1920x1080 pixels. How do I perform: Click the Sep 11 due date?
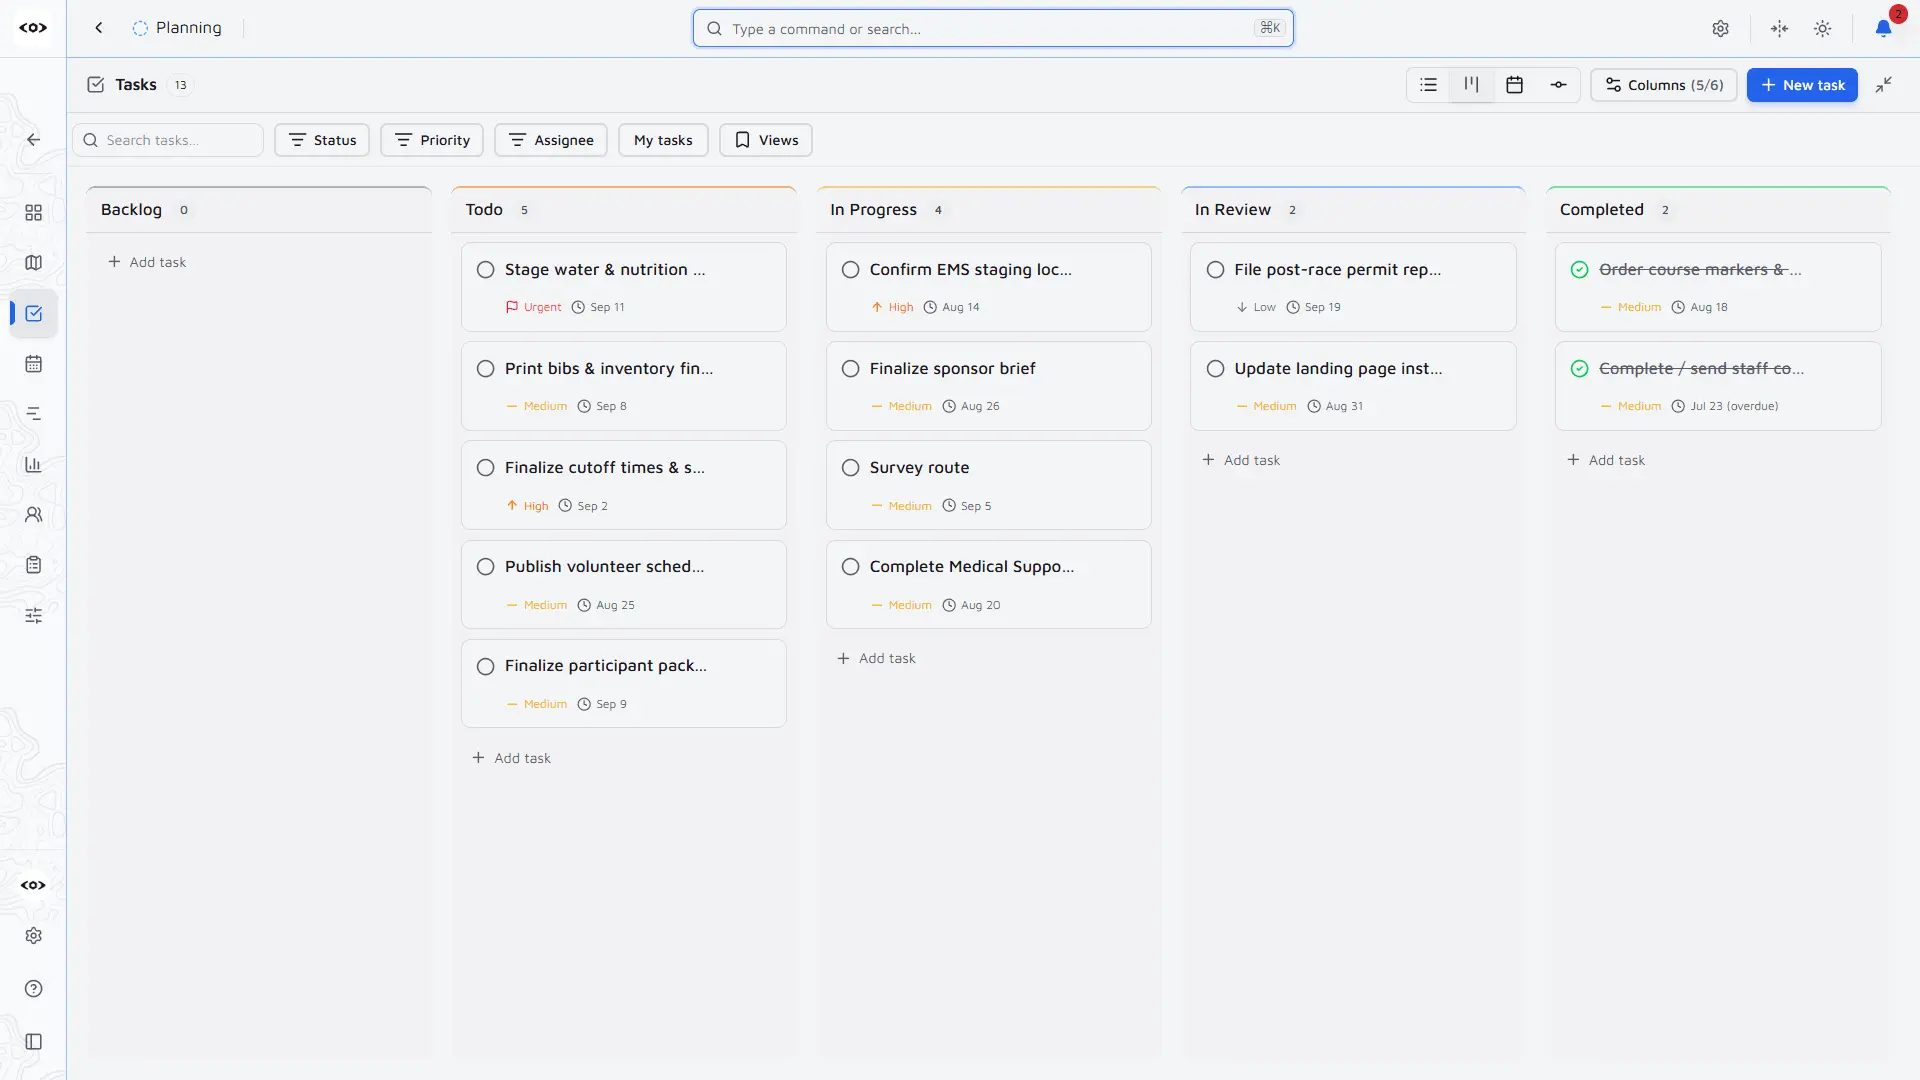tap(598, 307)
